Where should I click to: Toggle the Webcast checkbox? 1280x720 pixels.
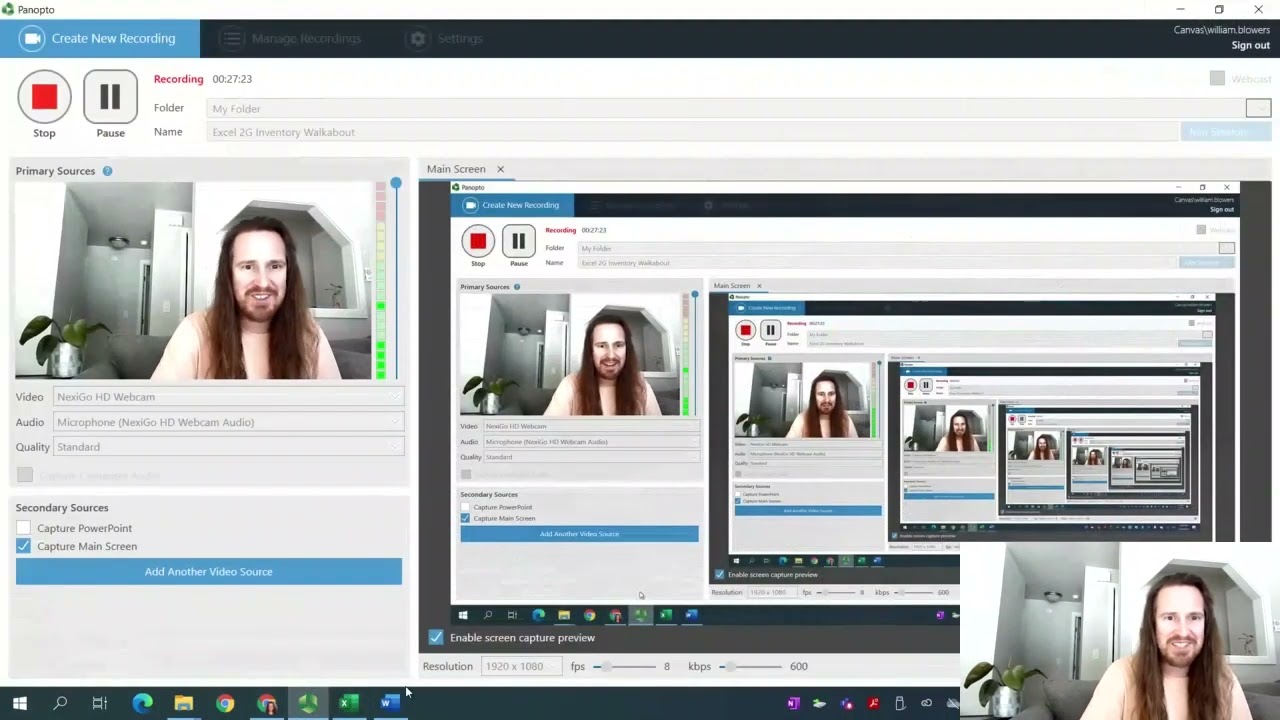coord(1217,78)
